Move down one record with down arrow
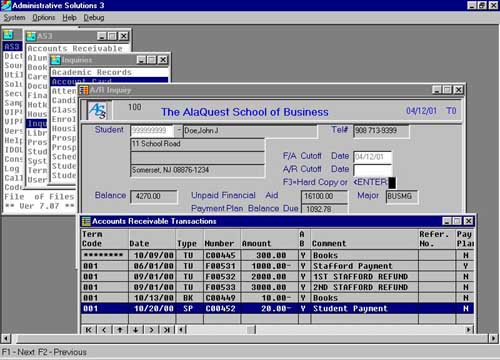 point(135,330)
